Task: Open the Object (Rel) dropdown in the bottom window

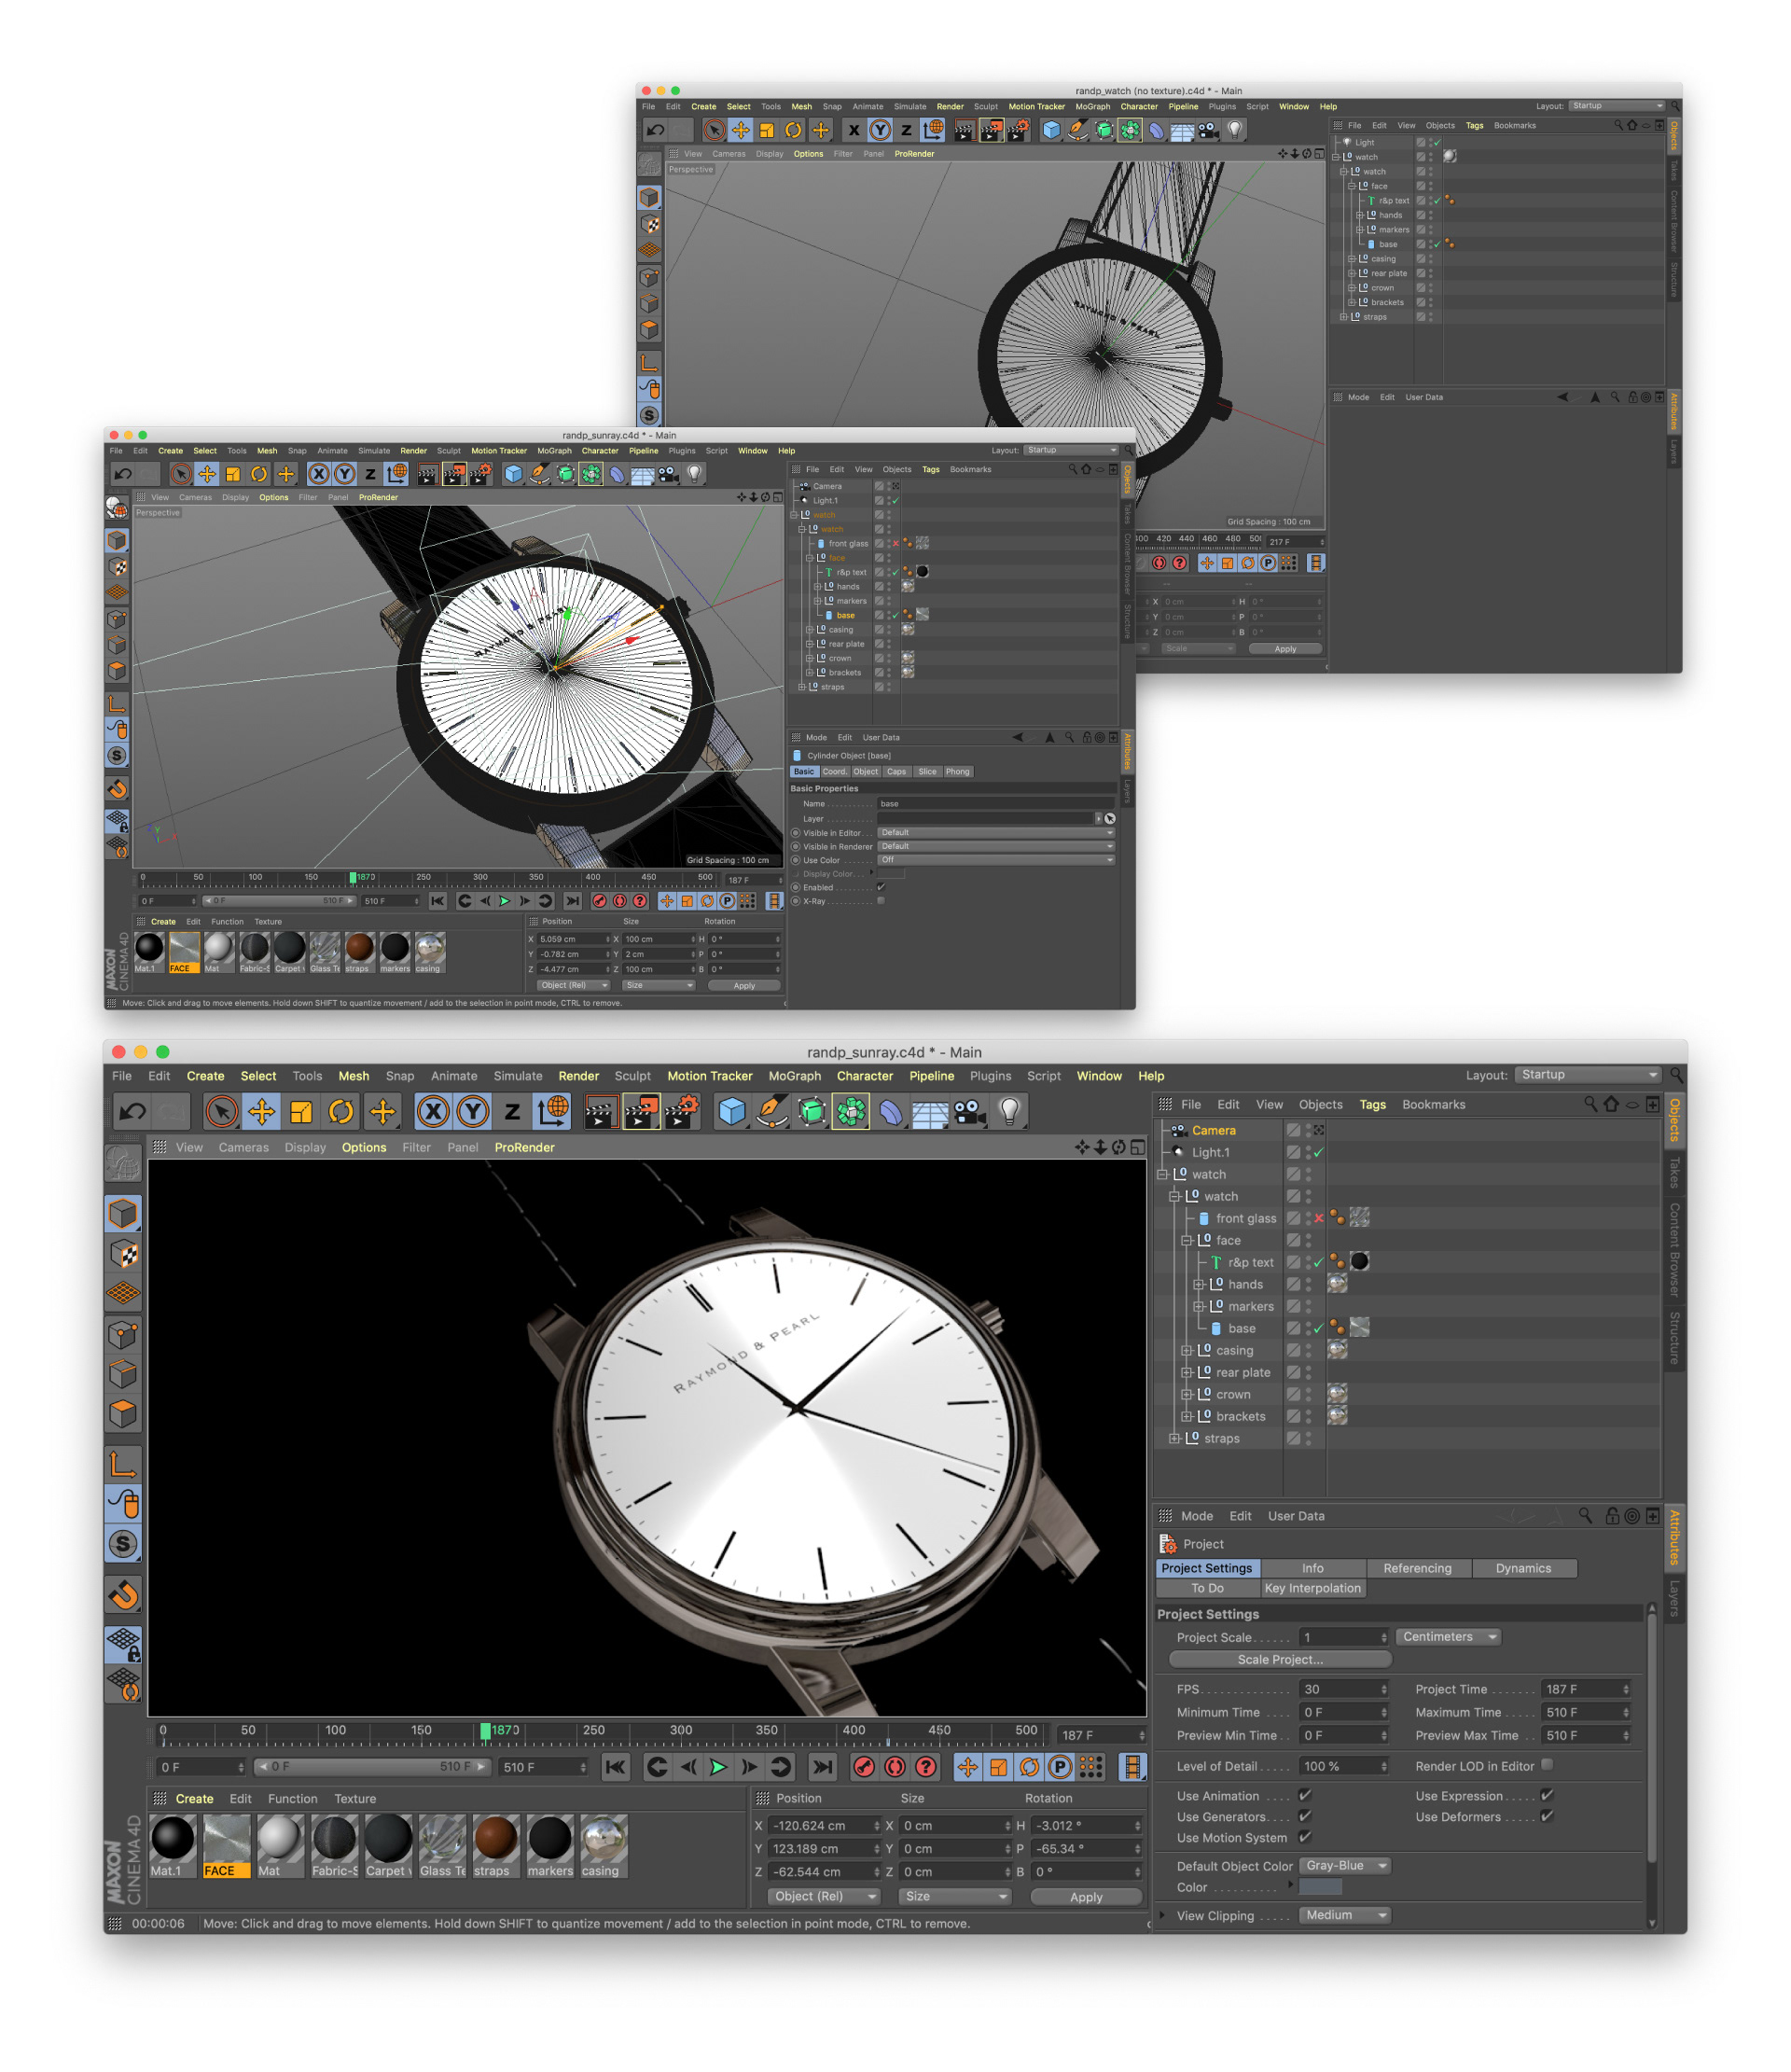Action: pyautogui.click(x=824, y=1896)
